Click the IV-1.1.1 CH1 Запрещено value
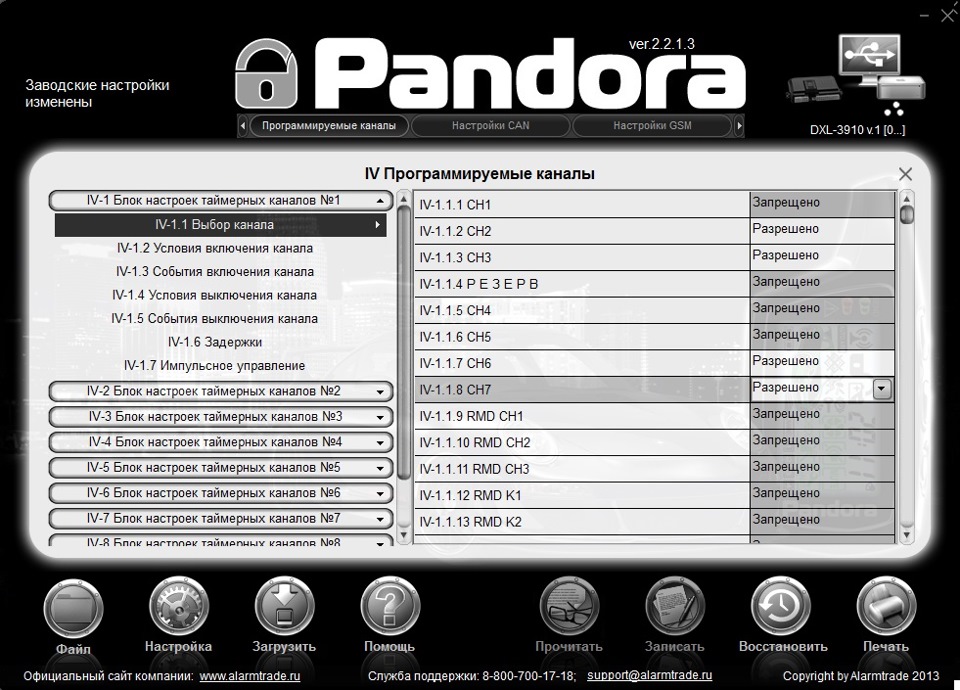This screenshot has width=960, height=690. click(822, 203)
